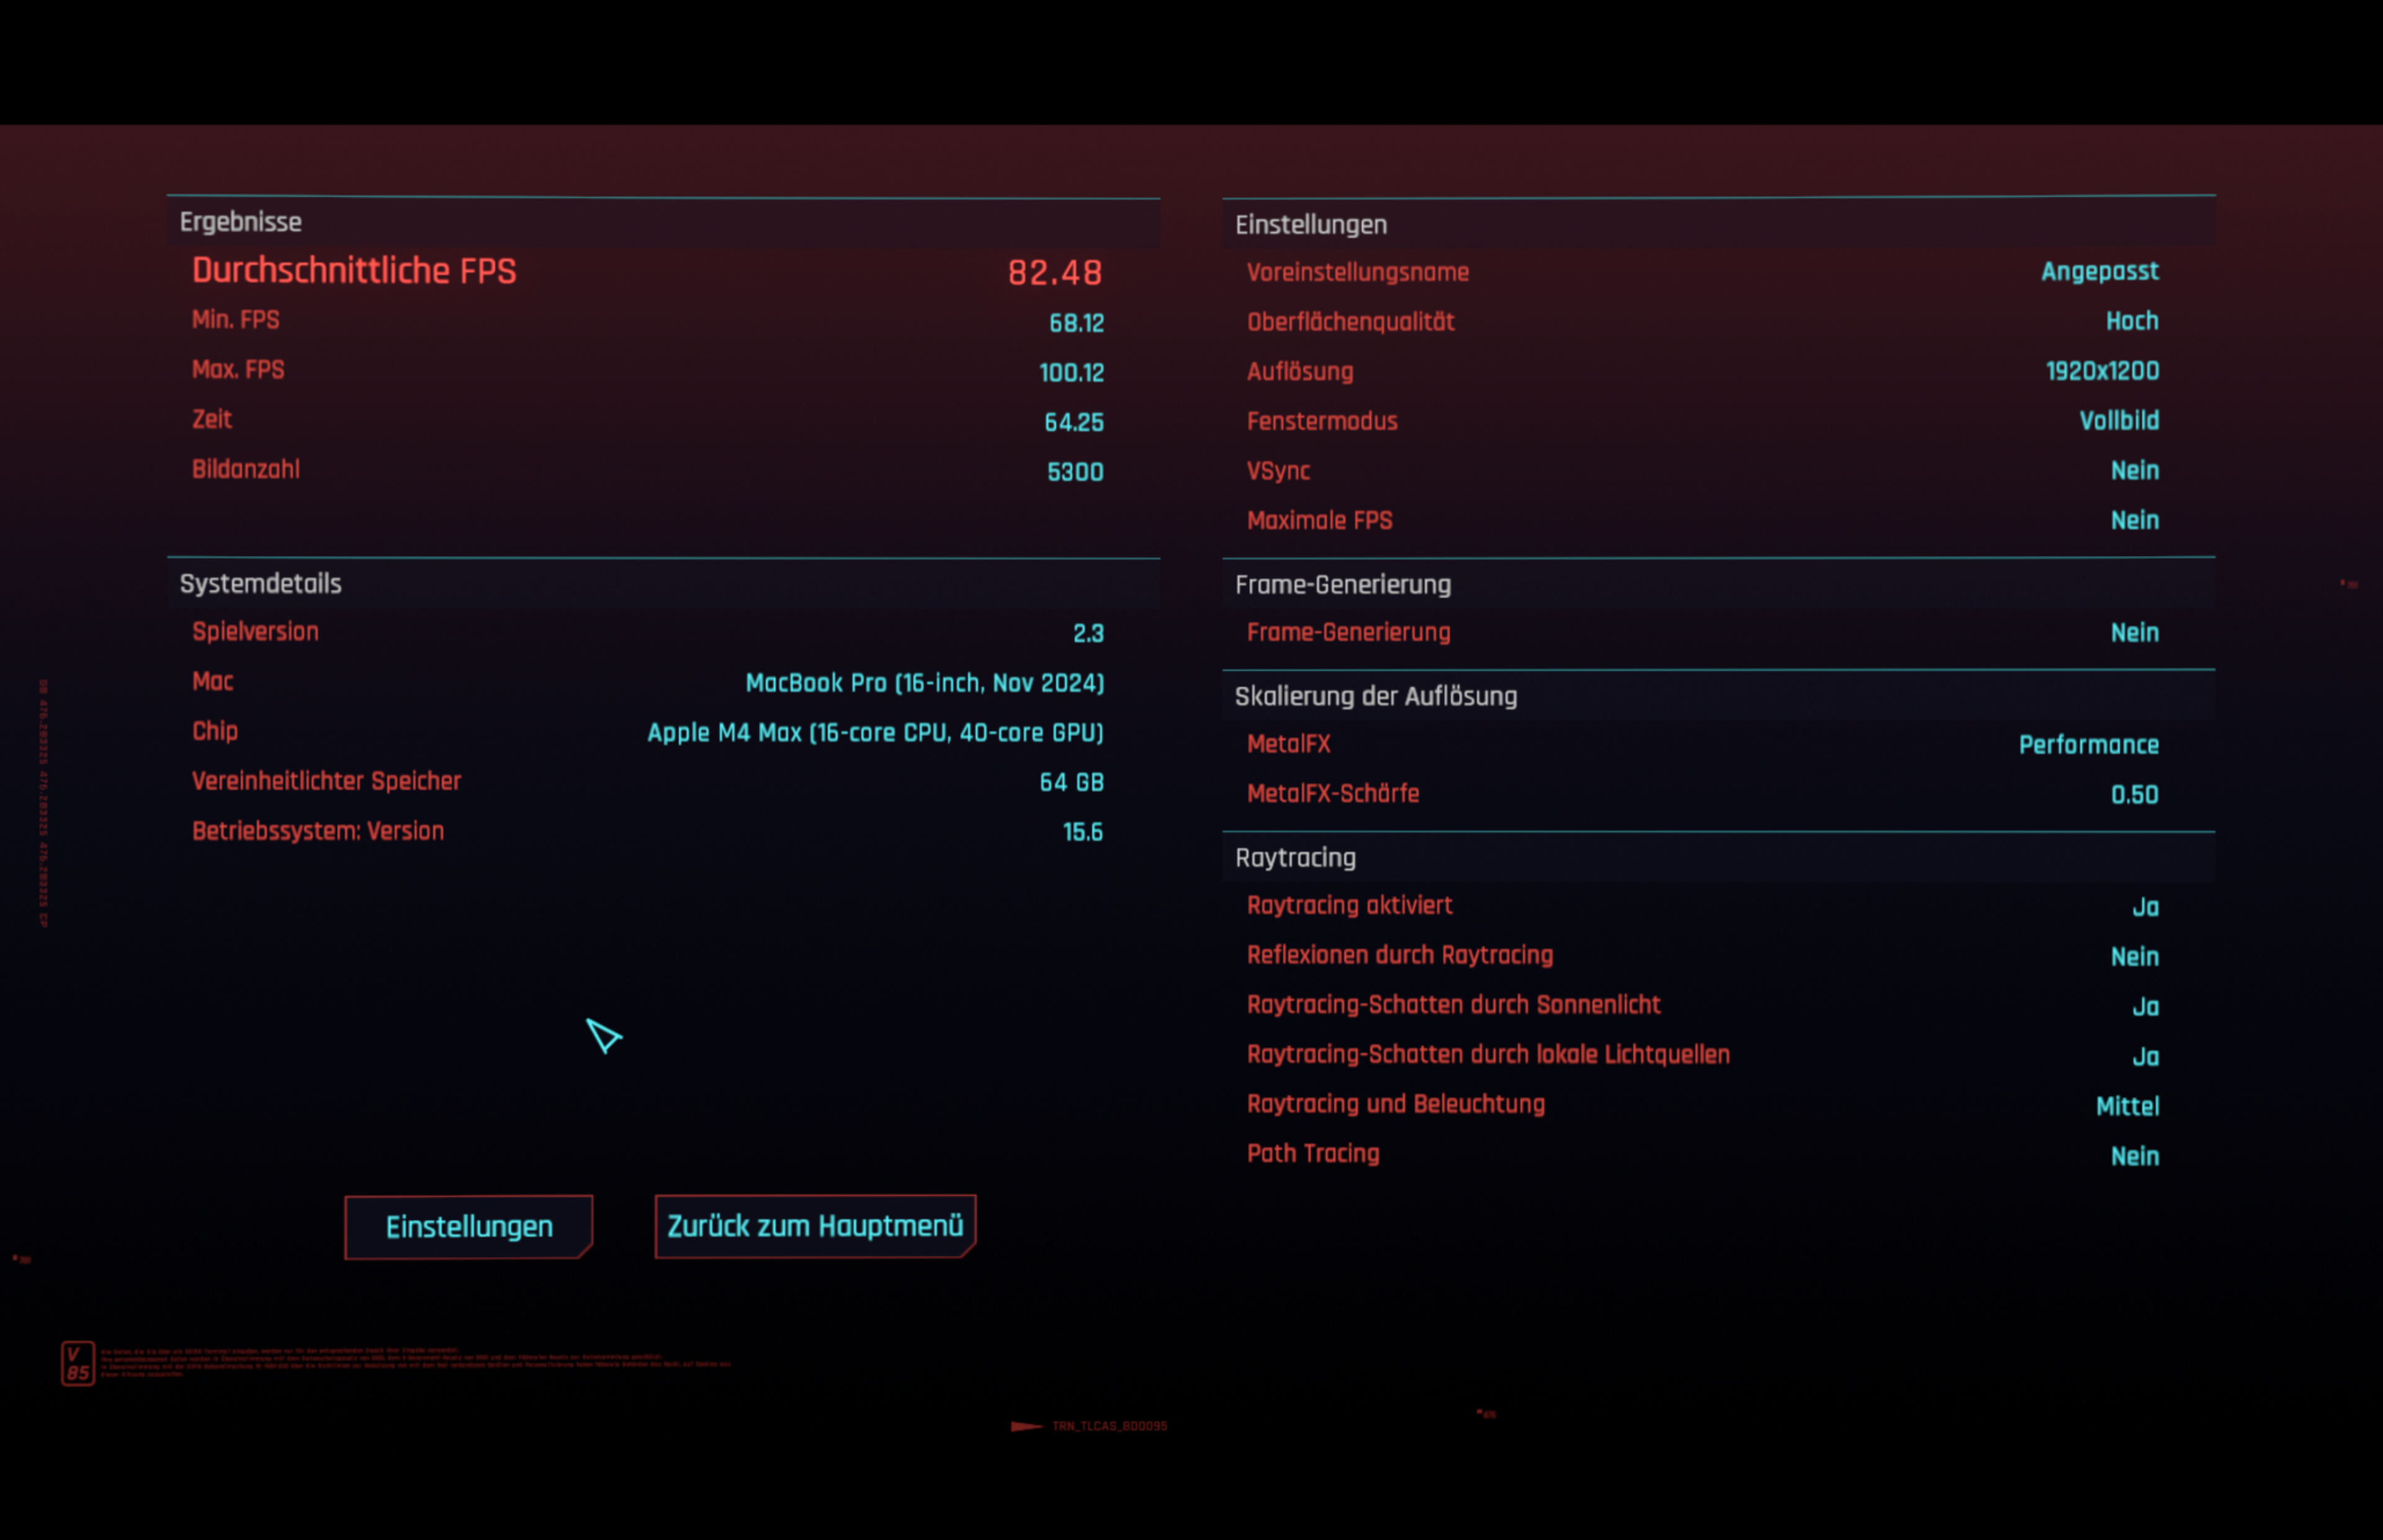Select the Ergebnisse section header

(x=241, y=222)
